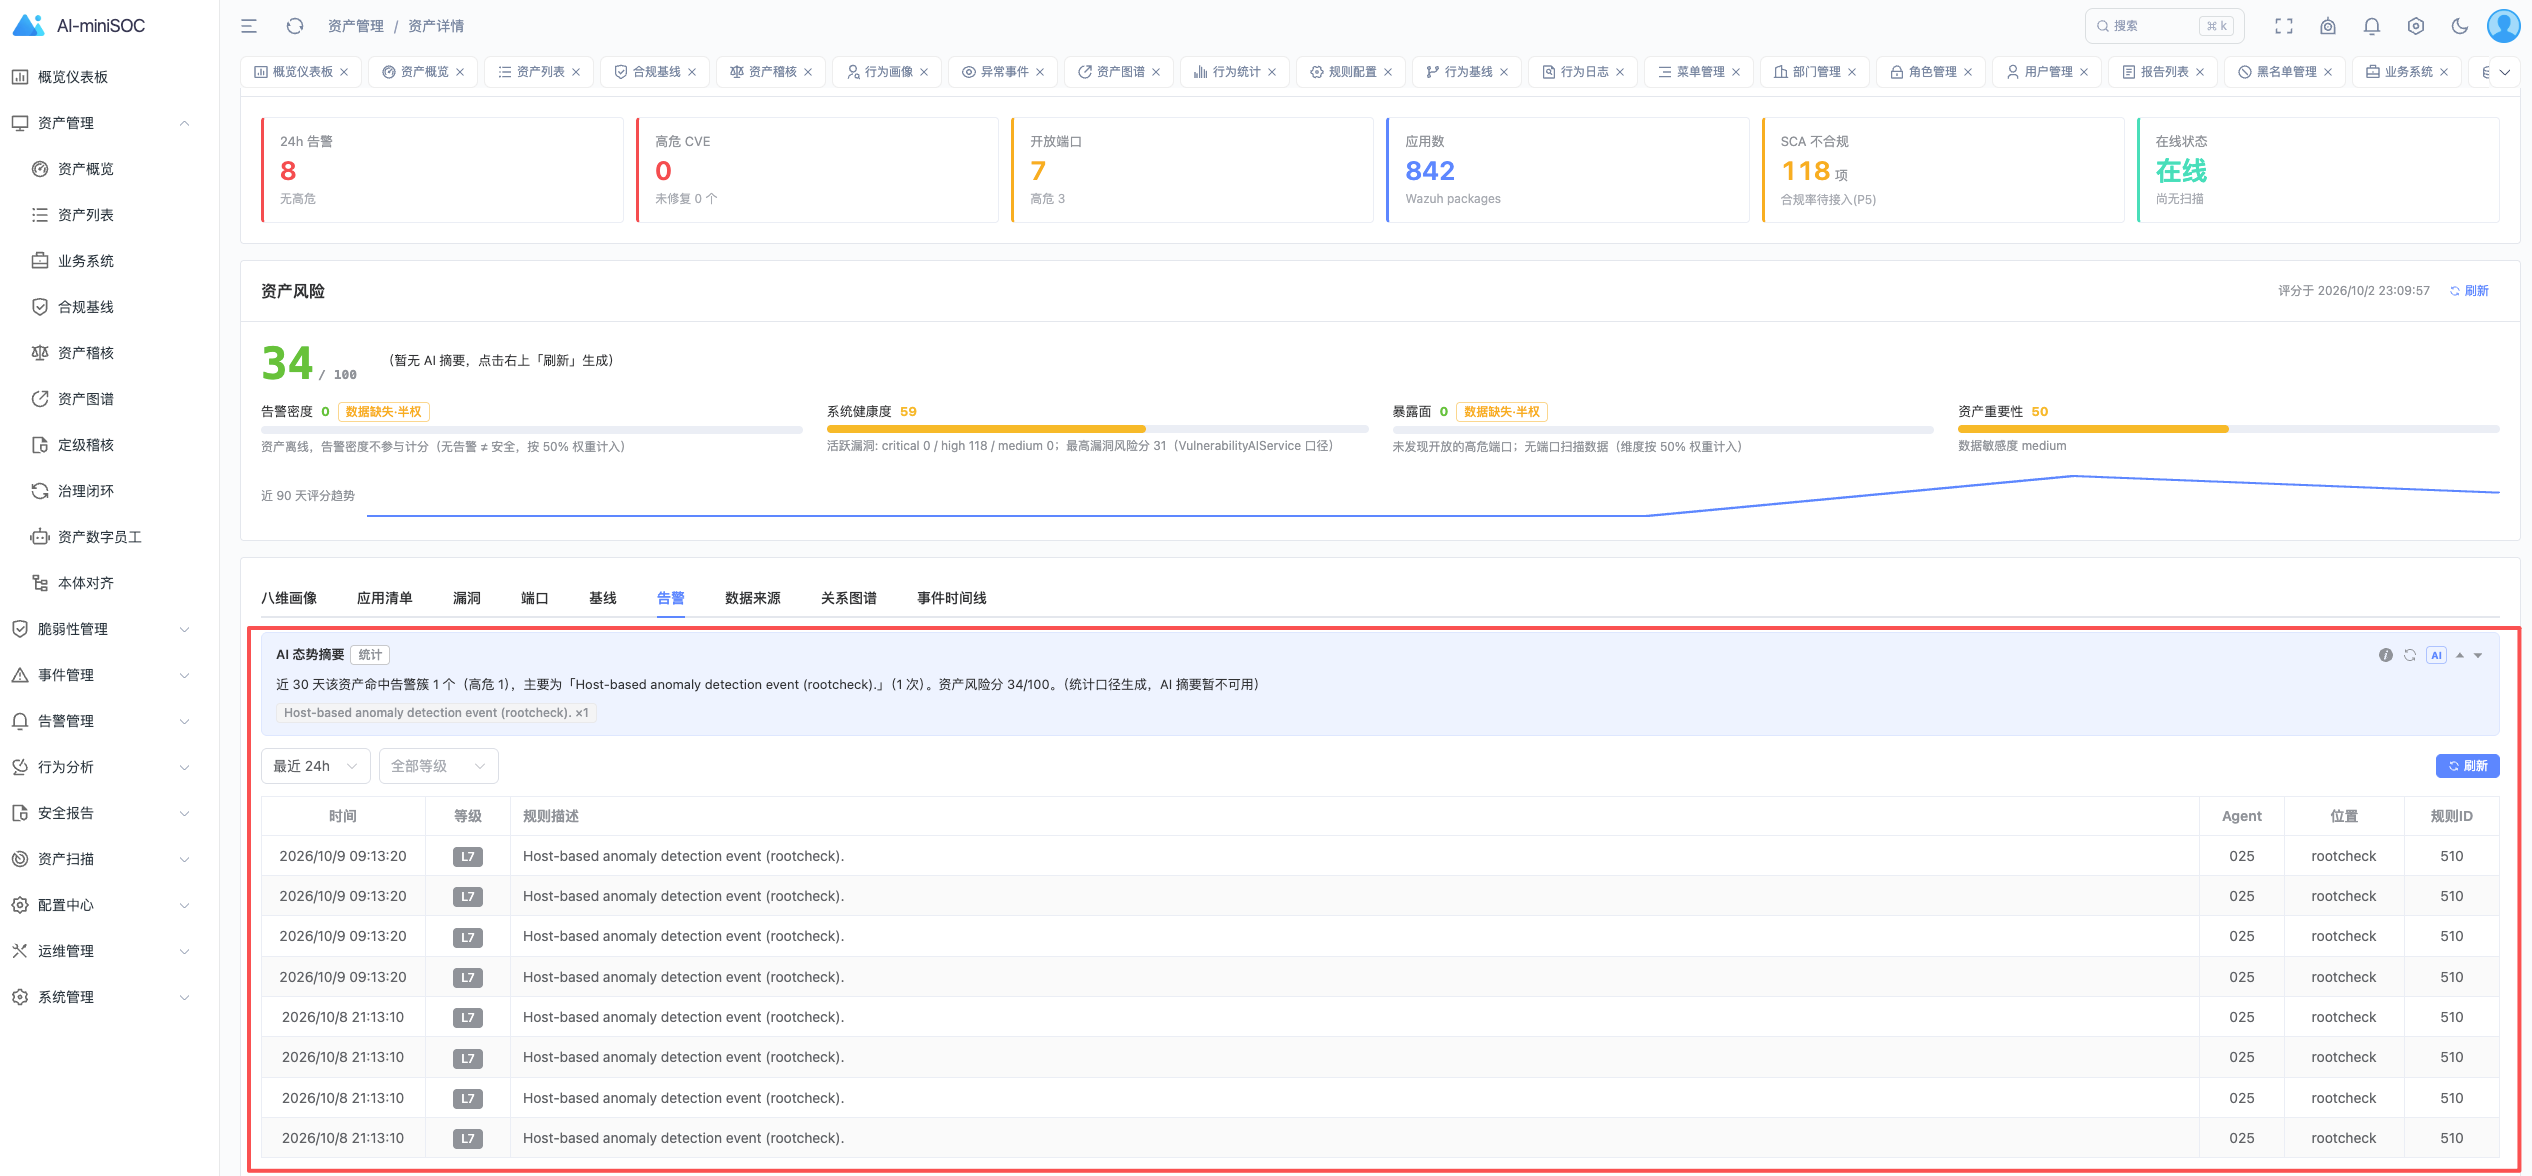Screen dimensions: 2532x1176
Task: Open the info icon in the AI 态势摘要 panel
Action: pos(2386,655)
